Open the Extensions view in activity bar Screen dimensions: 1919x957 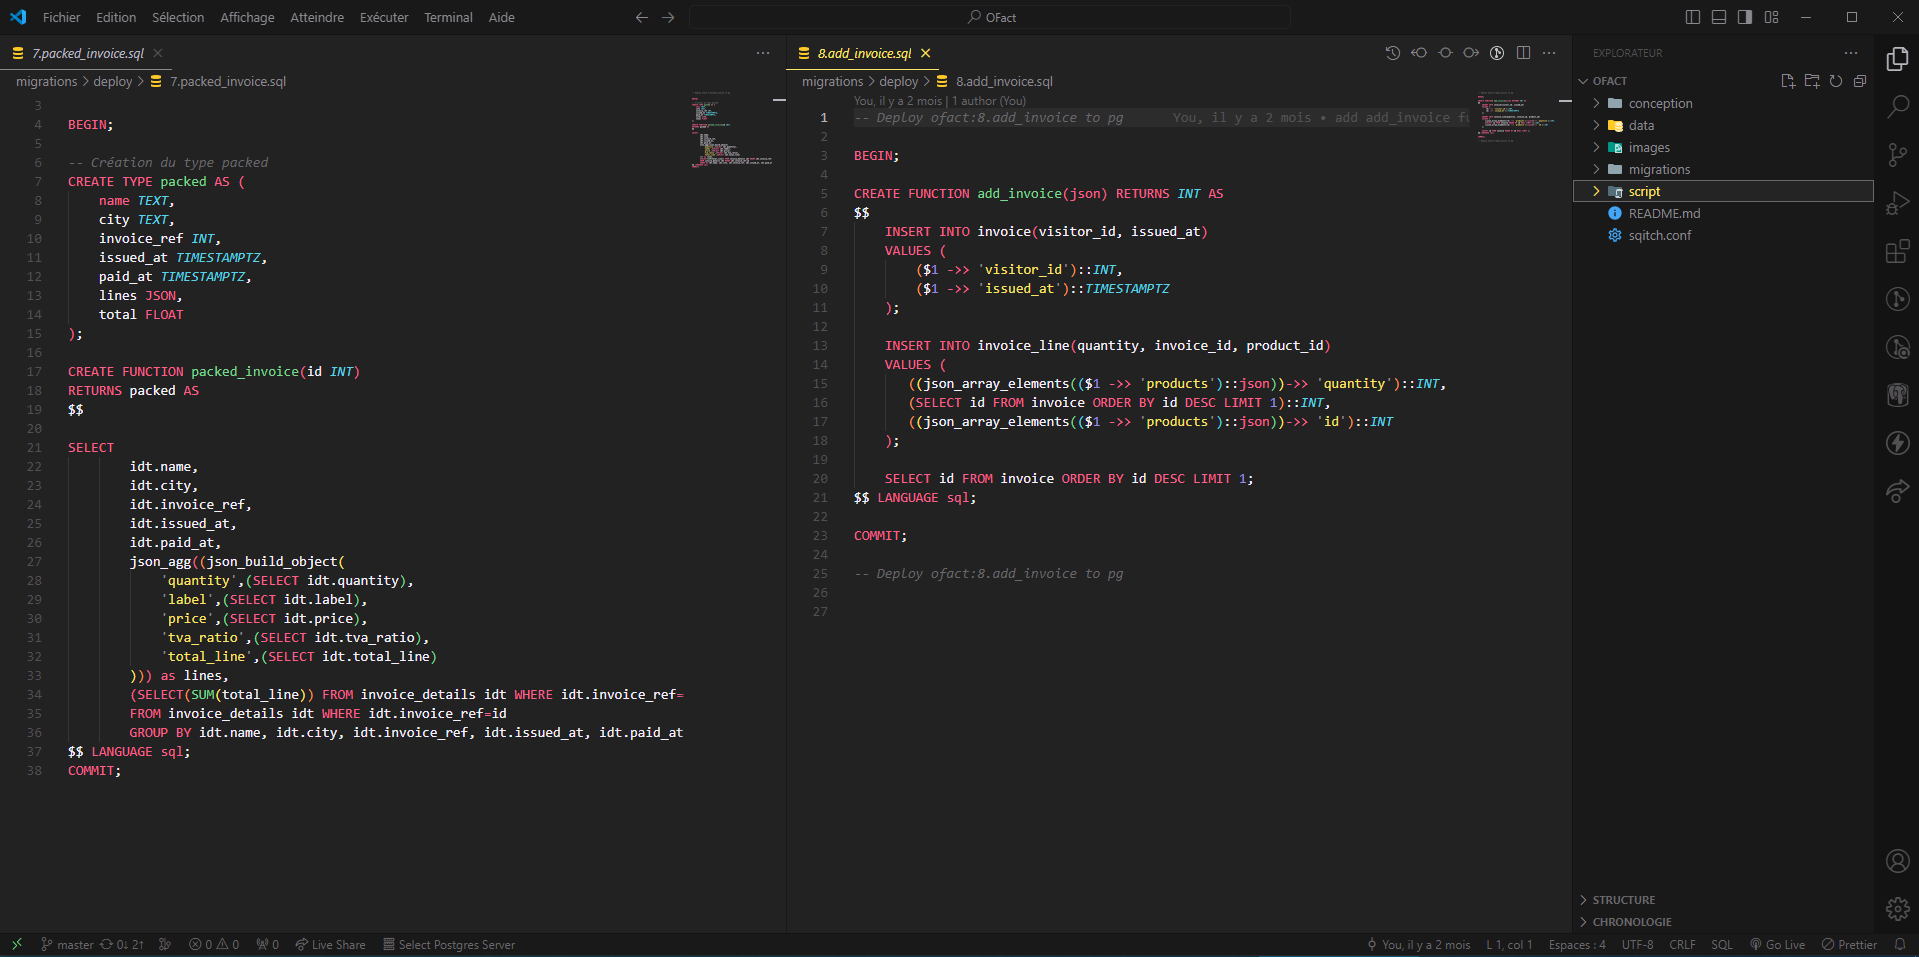click(1897, 251)
